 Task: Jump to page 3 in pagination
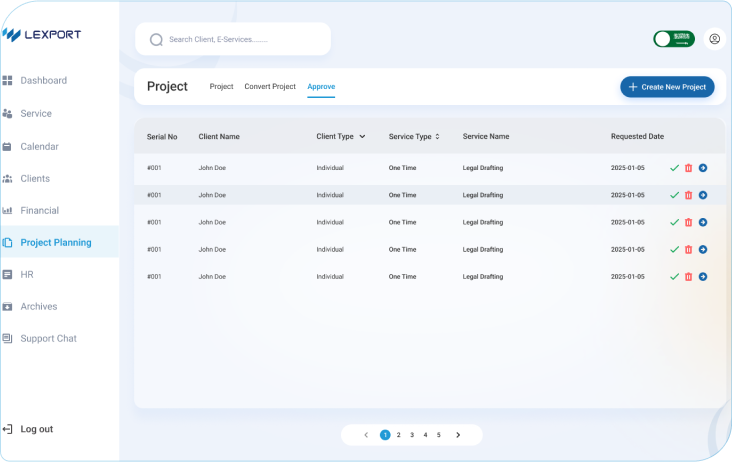pos(412,435)
